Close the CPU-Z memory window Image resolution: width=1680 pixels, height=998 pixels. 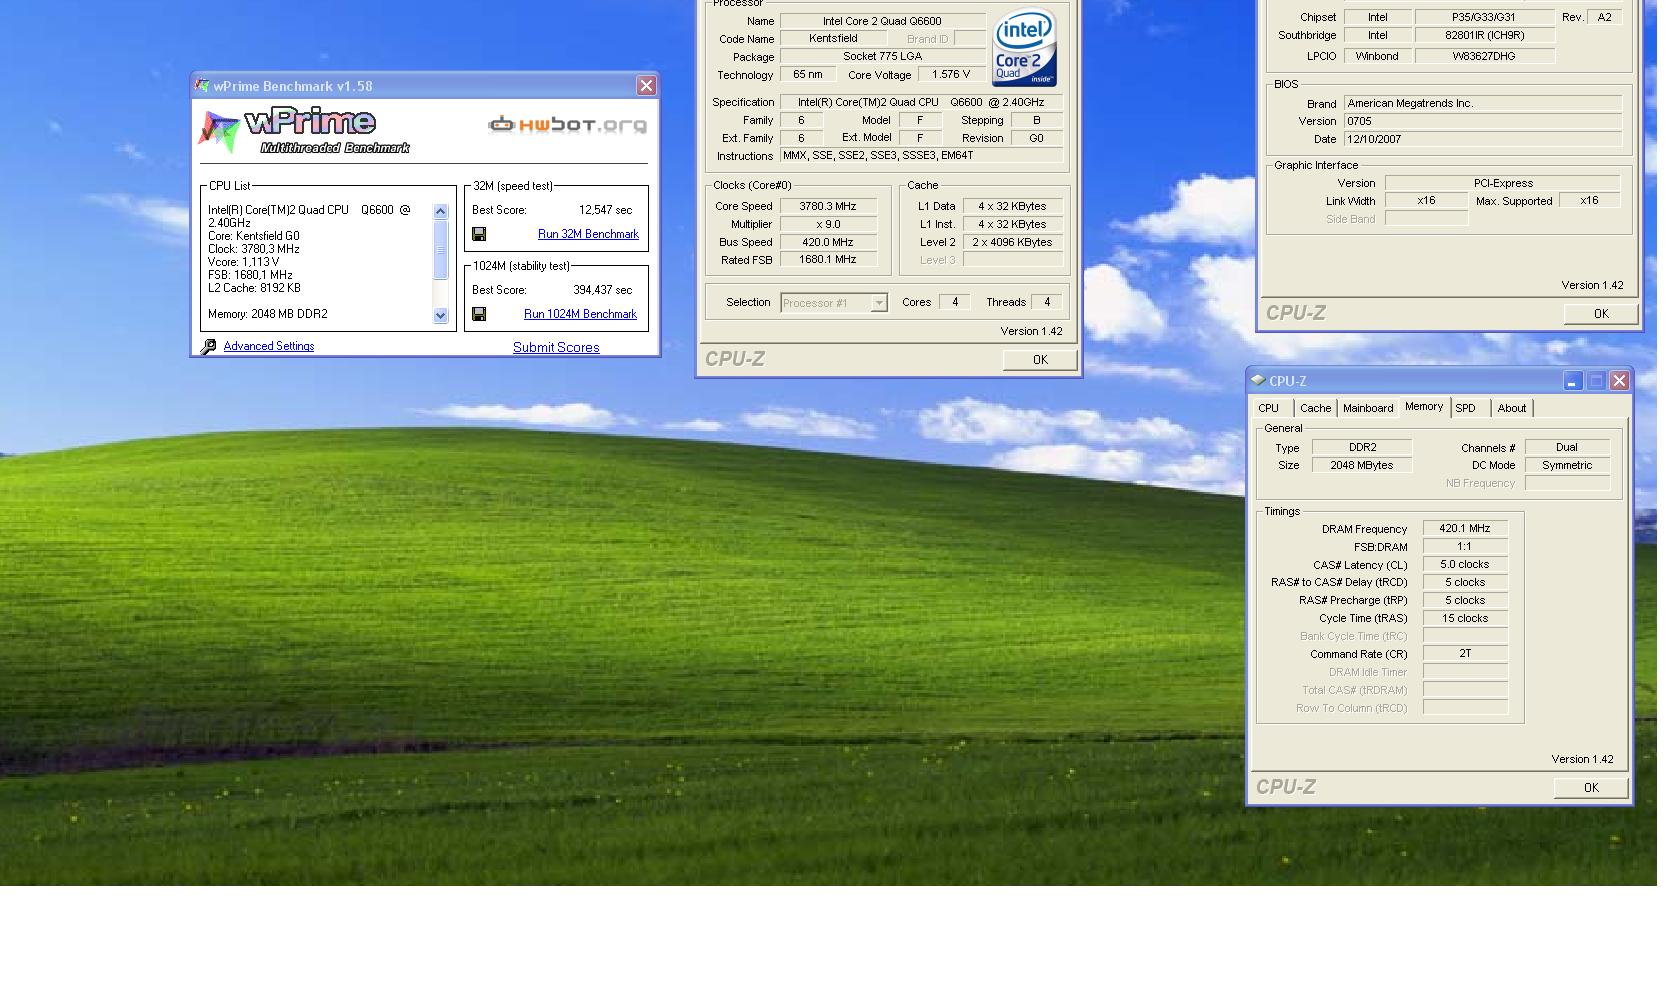[1619, 381]
